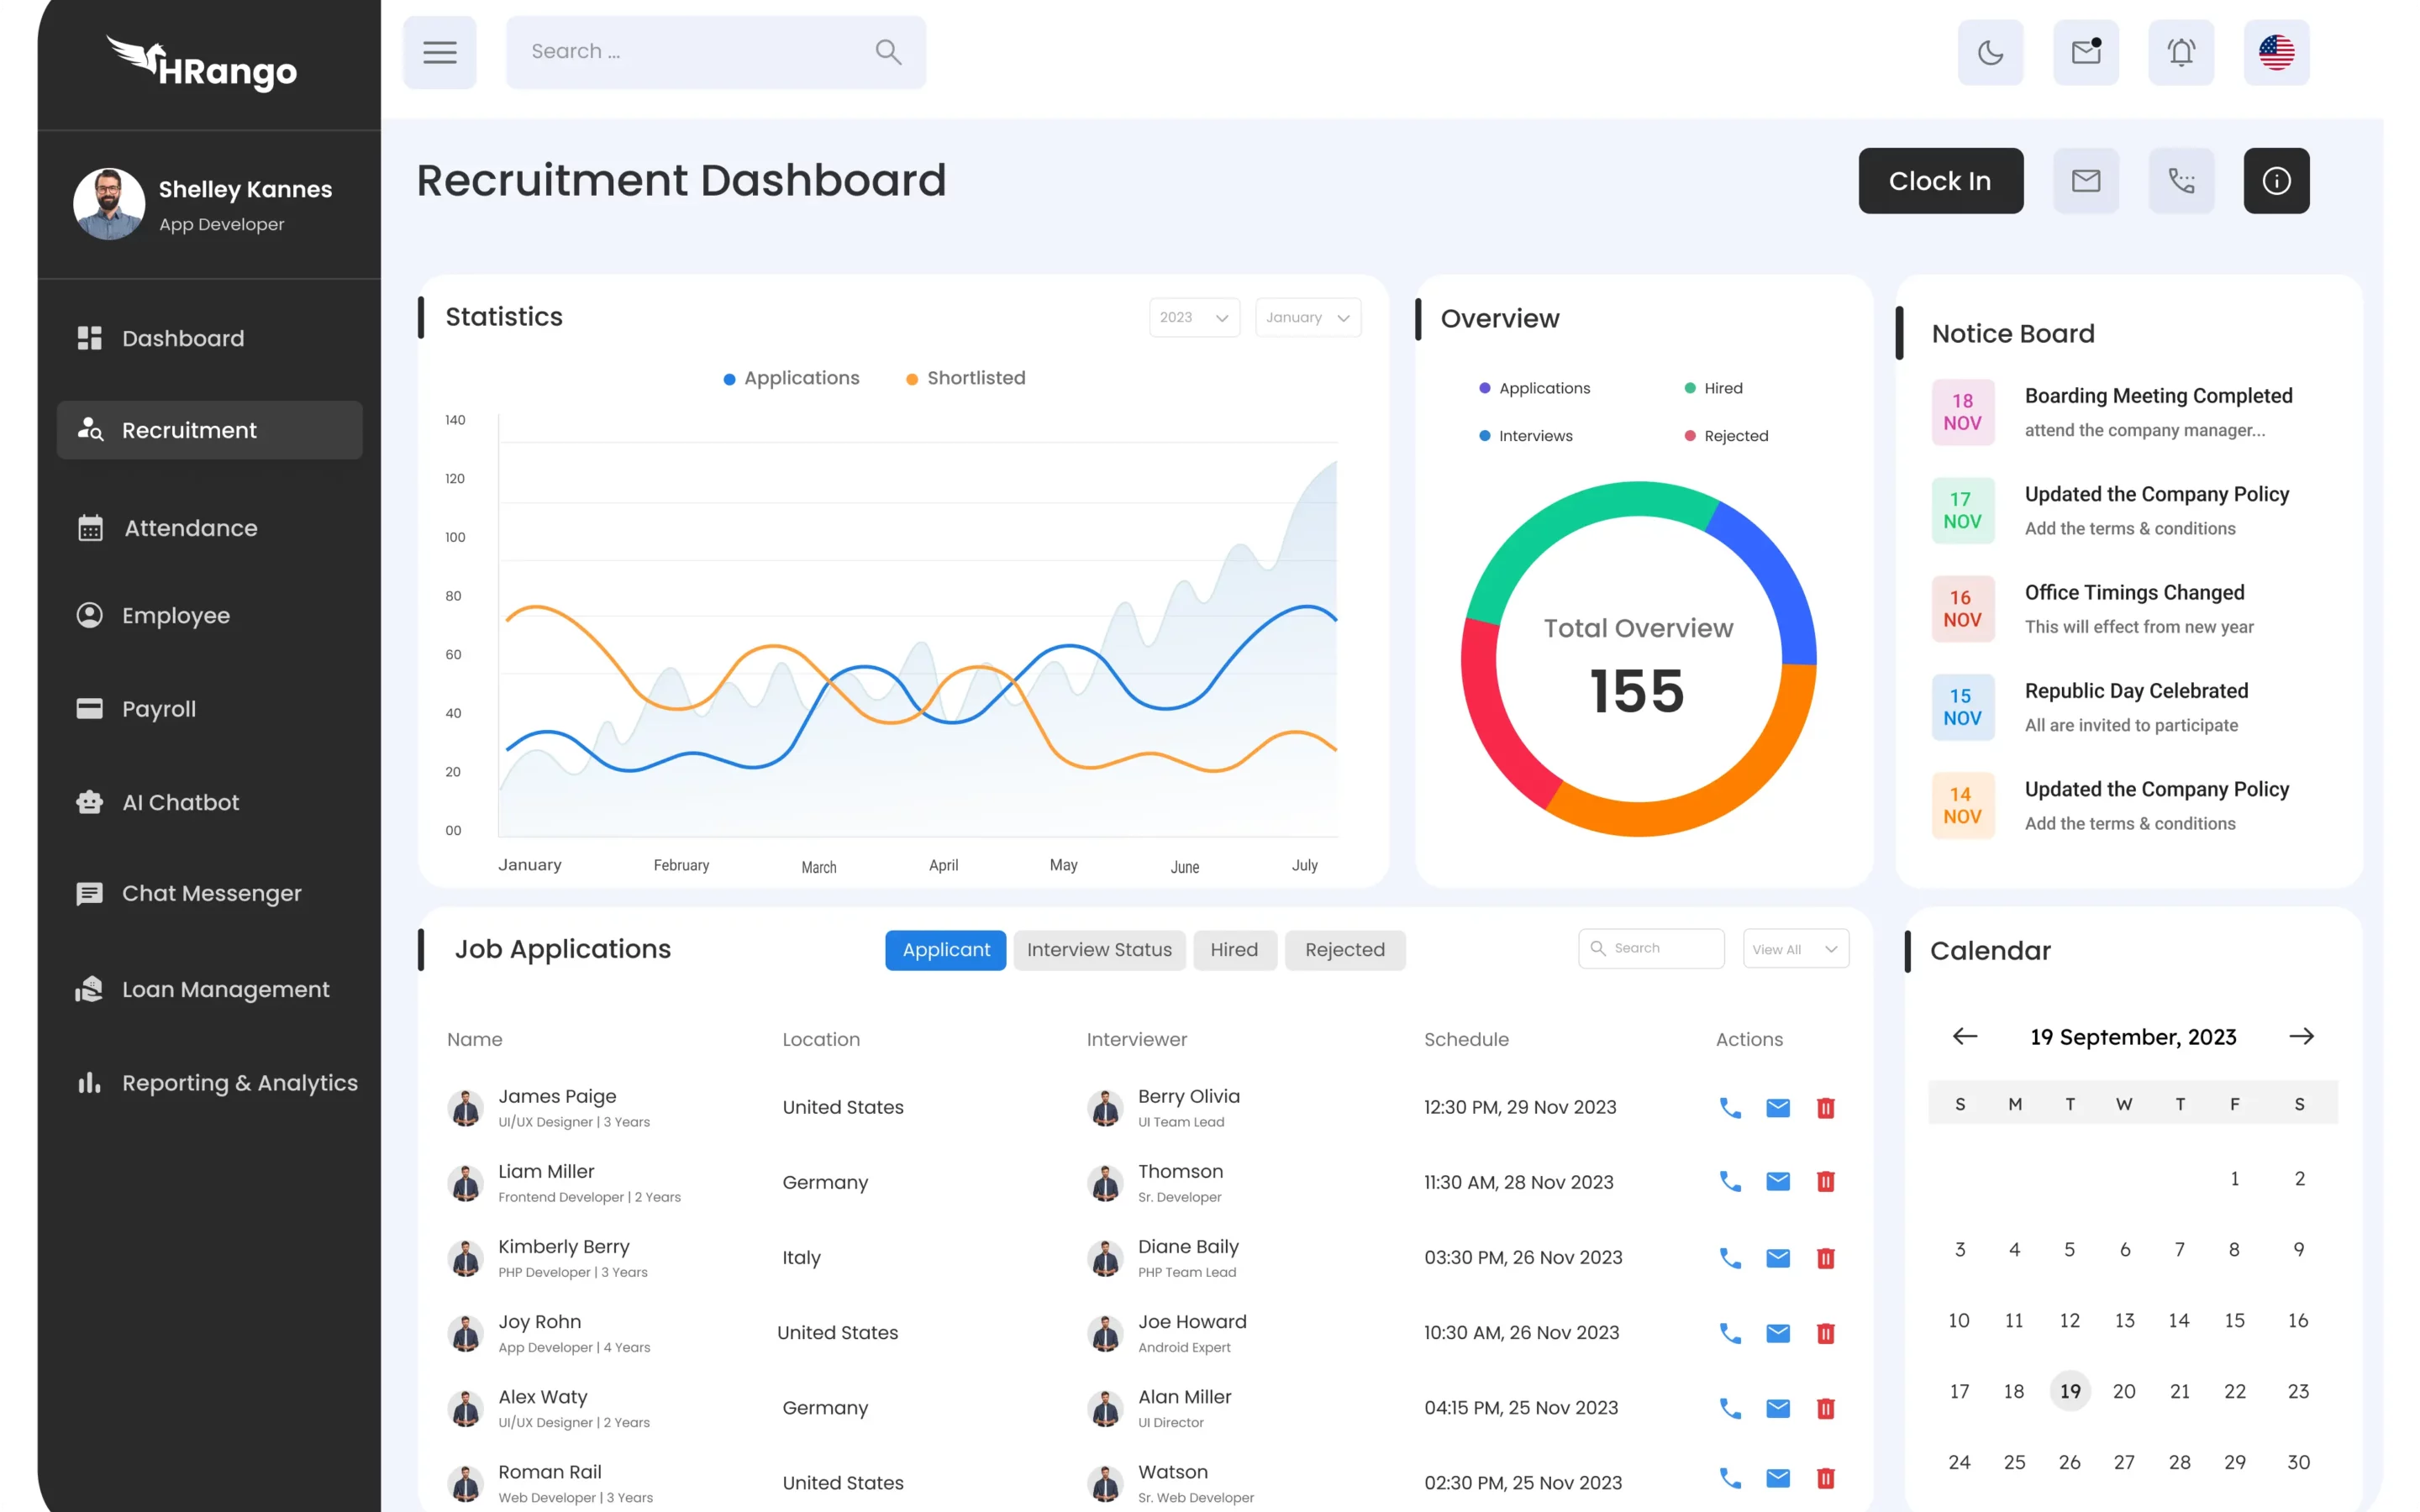The image size is (2420, 1512).
Task: Open the January month dropdown
Action: point(1307,318)
